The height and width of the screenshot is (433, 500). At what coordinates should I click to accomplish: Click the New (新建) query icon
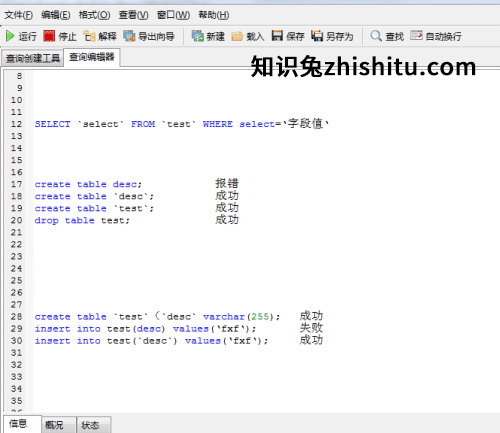click(x=197, y=36)
